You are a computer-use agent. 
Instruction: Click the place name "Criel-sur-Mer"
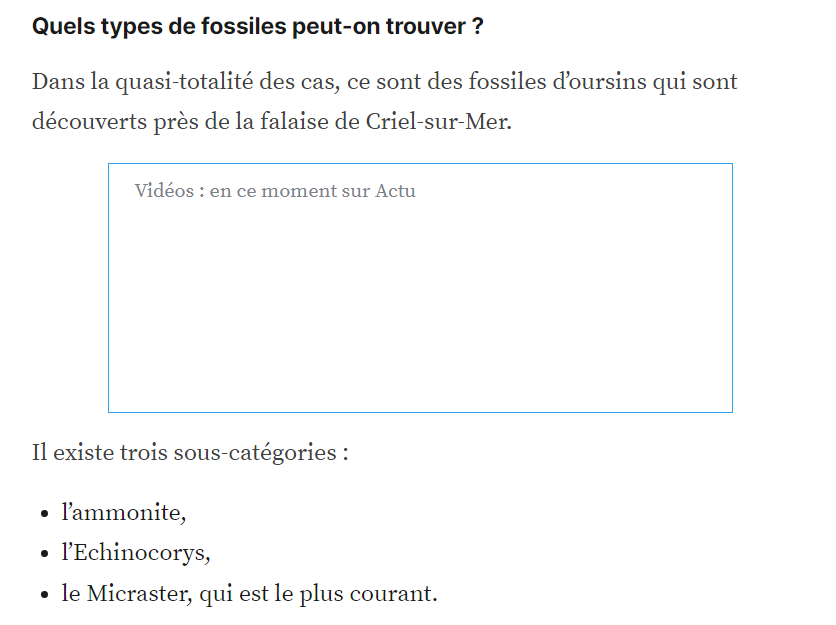tap(436, 122)
